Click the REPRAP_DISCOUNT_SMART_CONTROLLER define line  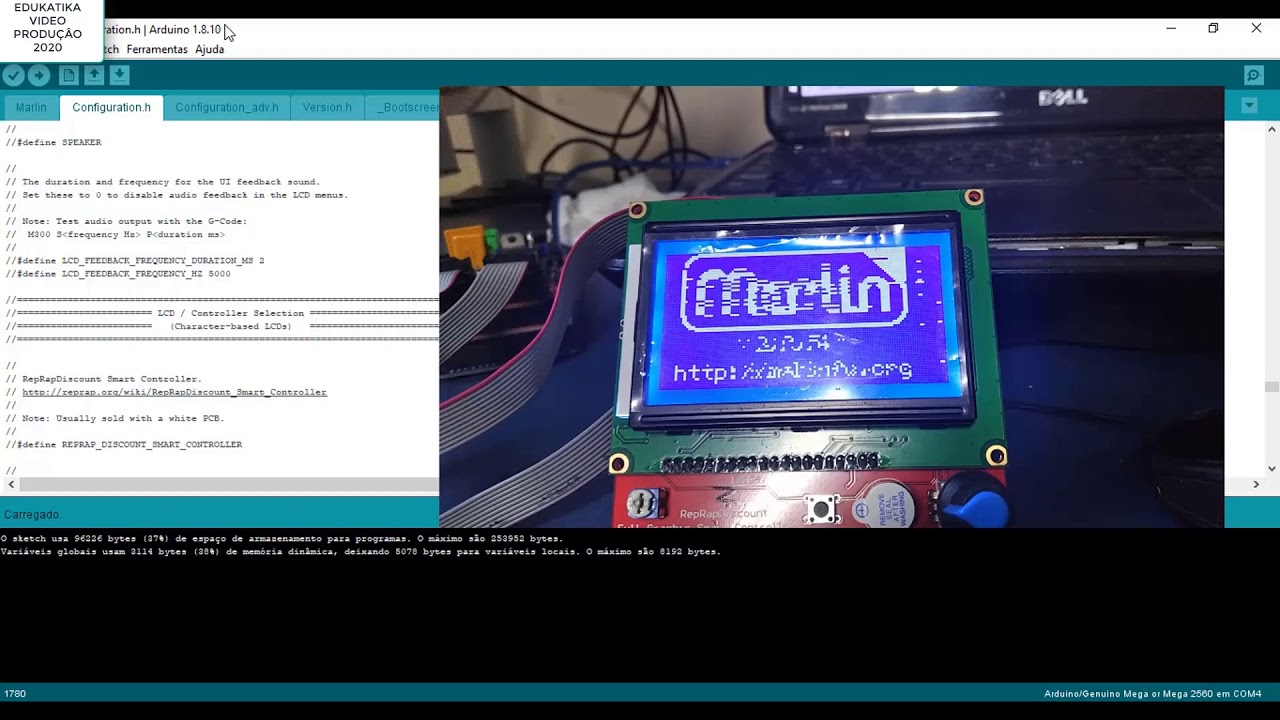[124, 444]
